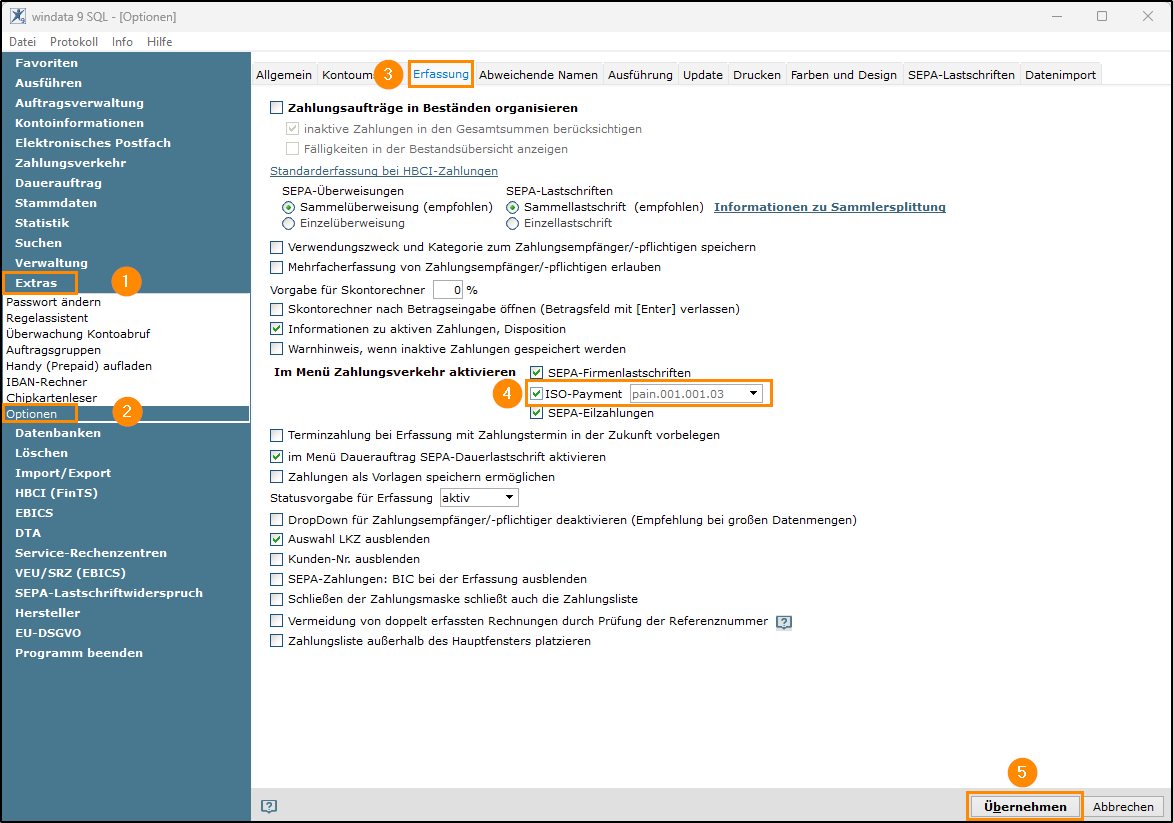Enable Kunden-Nr. ausblenden checkbox
Screen dimensions: 1173x823
[x=277, y=559]
